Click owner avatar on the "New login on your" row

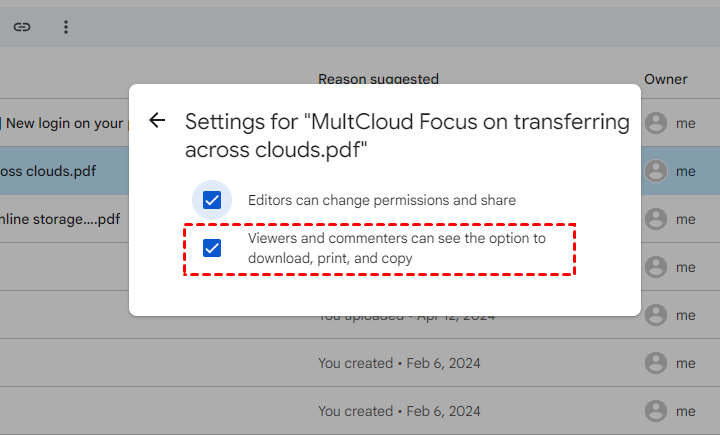click(x=656, y=123)
